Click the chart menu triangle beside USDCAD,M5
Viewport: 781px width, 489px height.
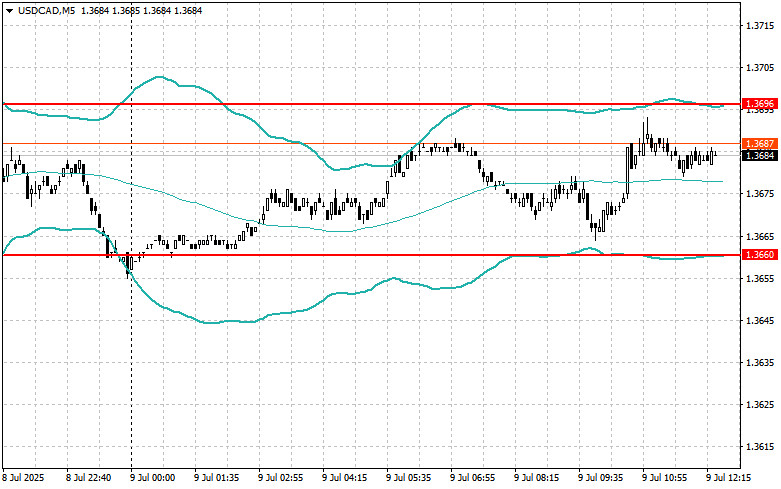[9, 10]
